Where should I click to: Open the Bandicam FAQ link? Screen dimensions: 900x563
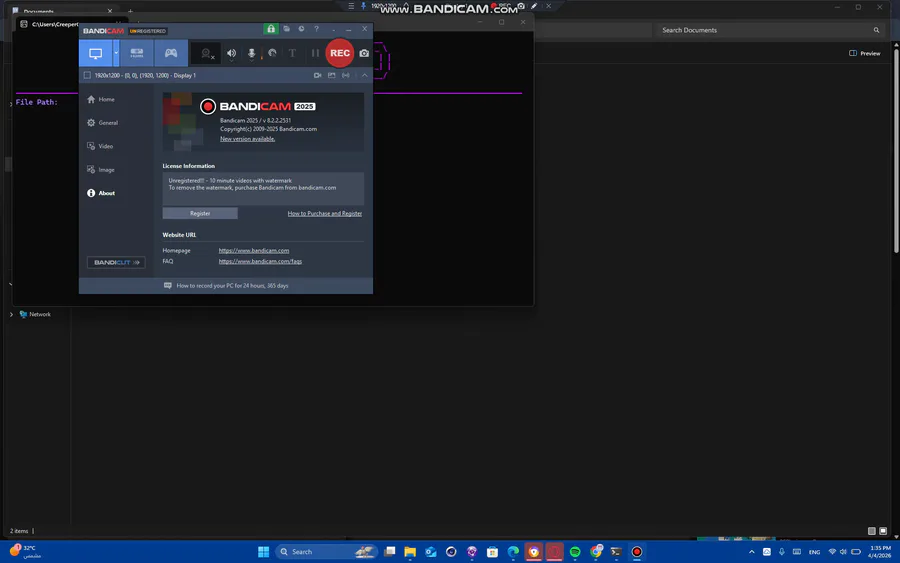click(260, 262)
